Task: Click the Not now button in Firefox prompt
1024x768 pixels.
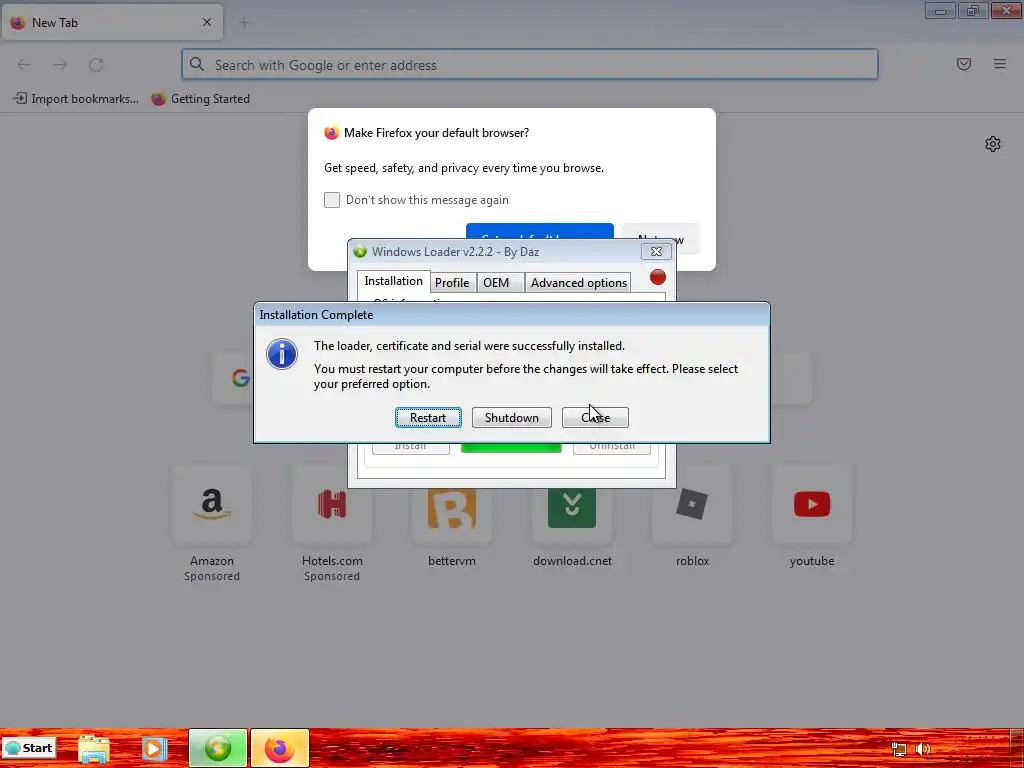Action: tap(661, 239)
